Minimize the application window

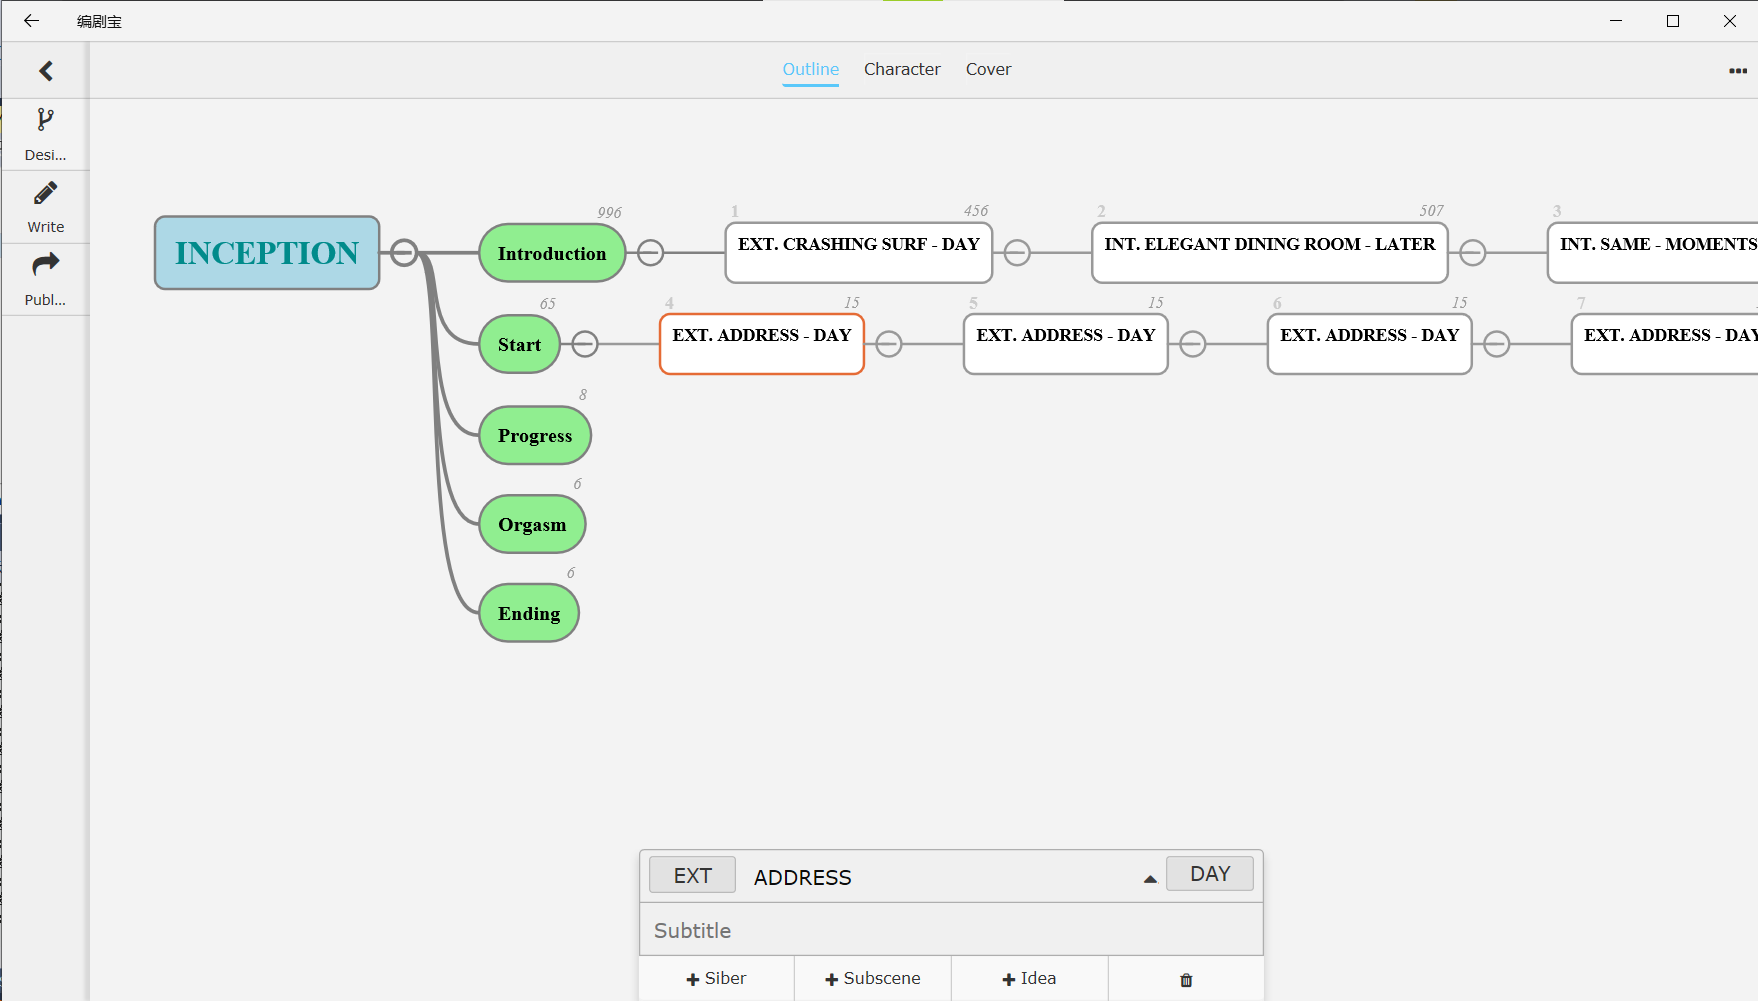point(1616,21)
